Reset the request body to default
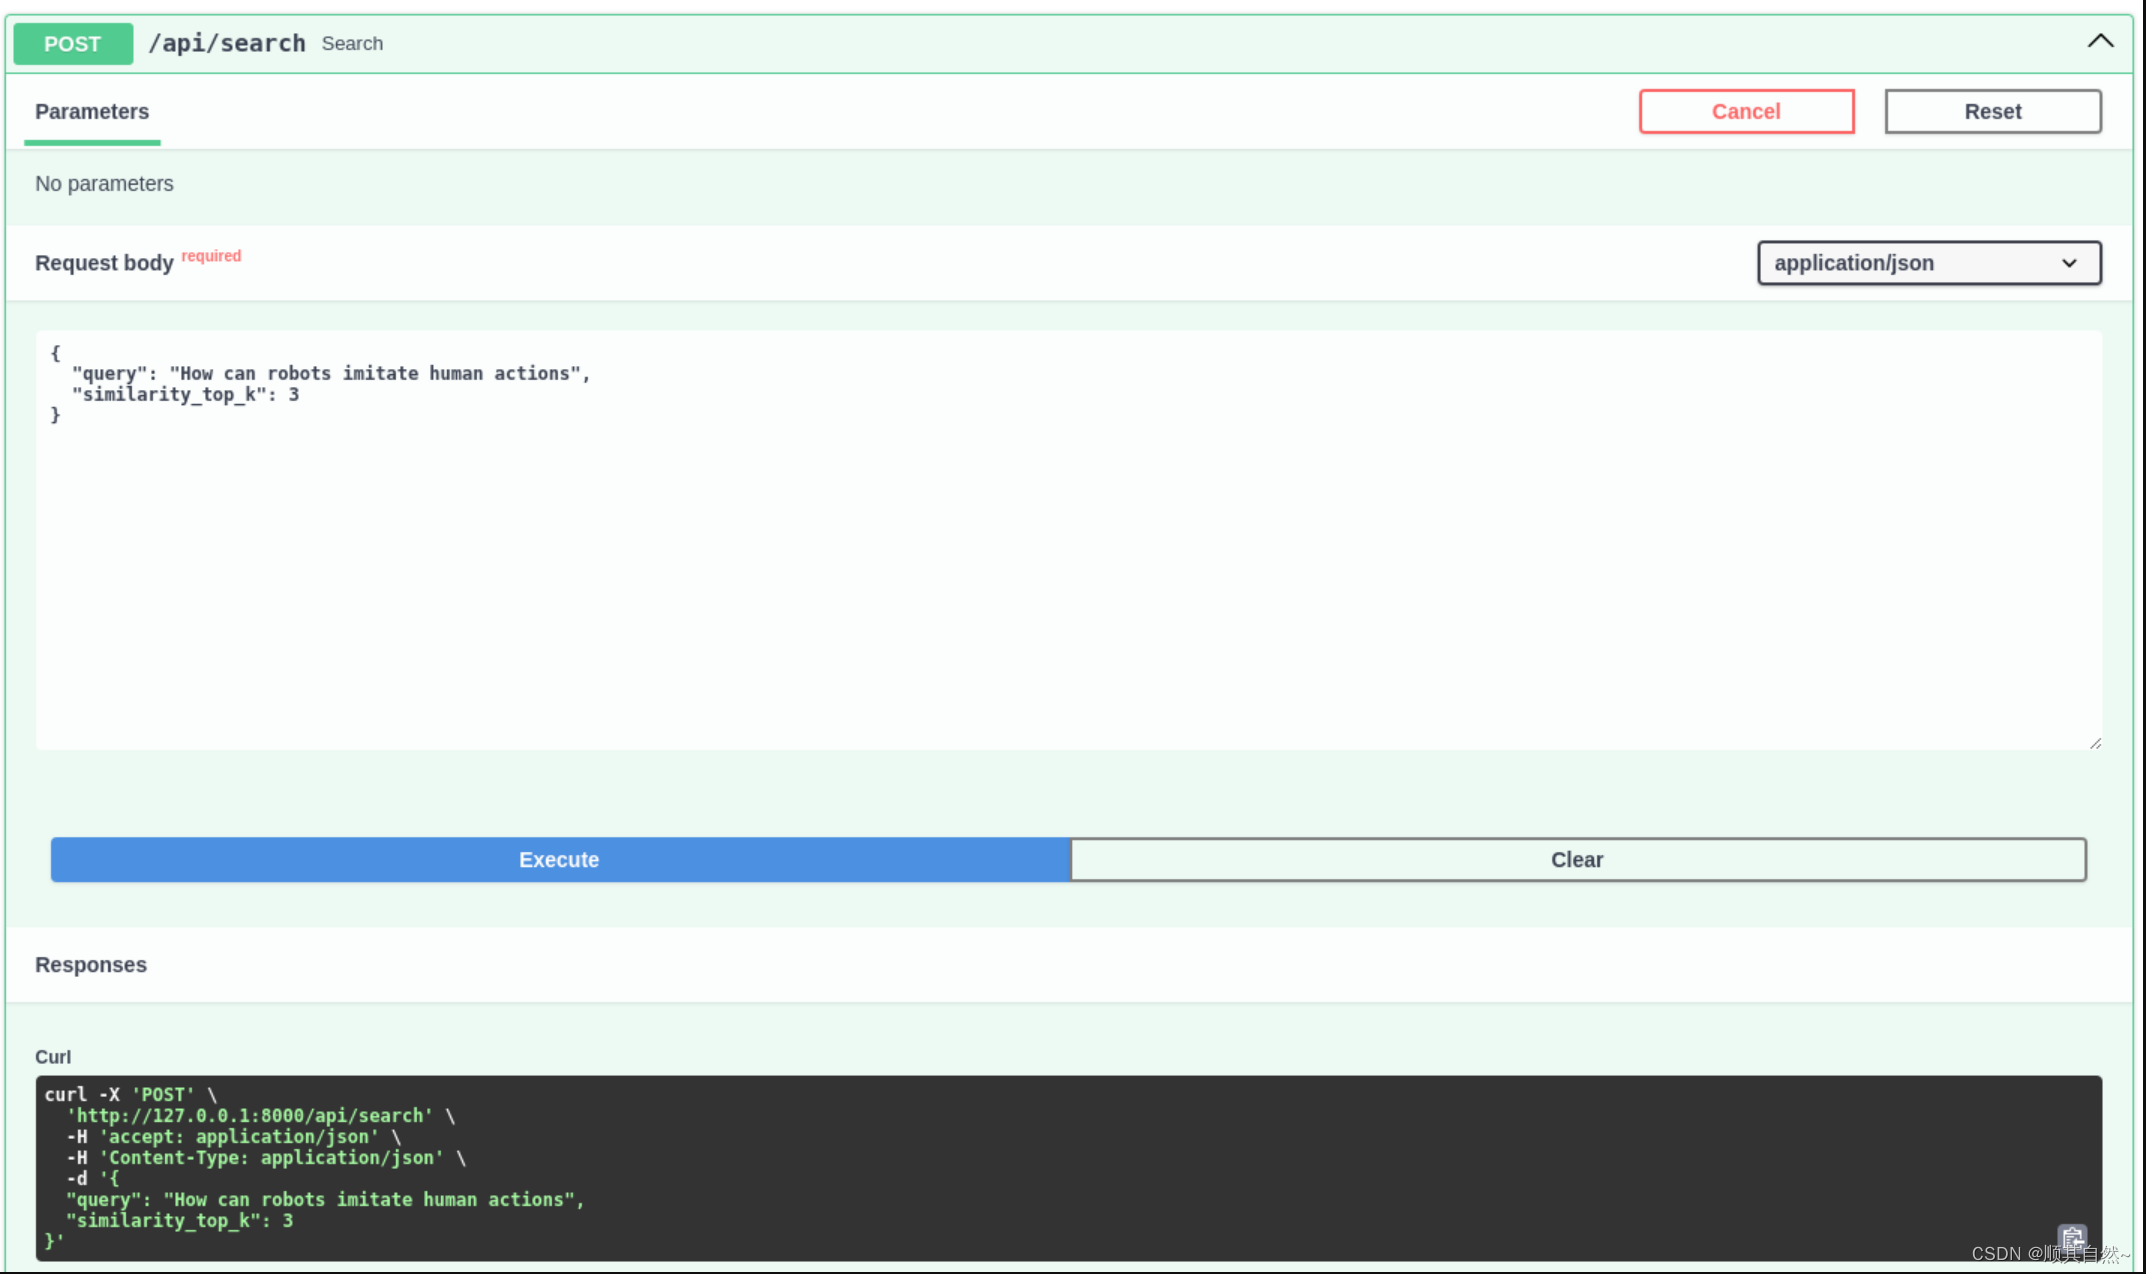 tap(1992, 111)
